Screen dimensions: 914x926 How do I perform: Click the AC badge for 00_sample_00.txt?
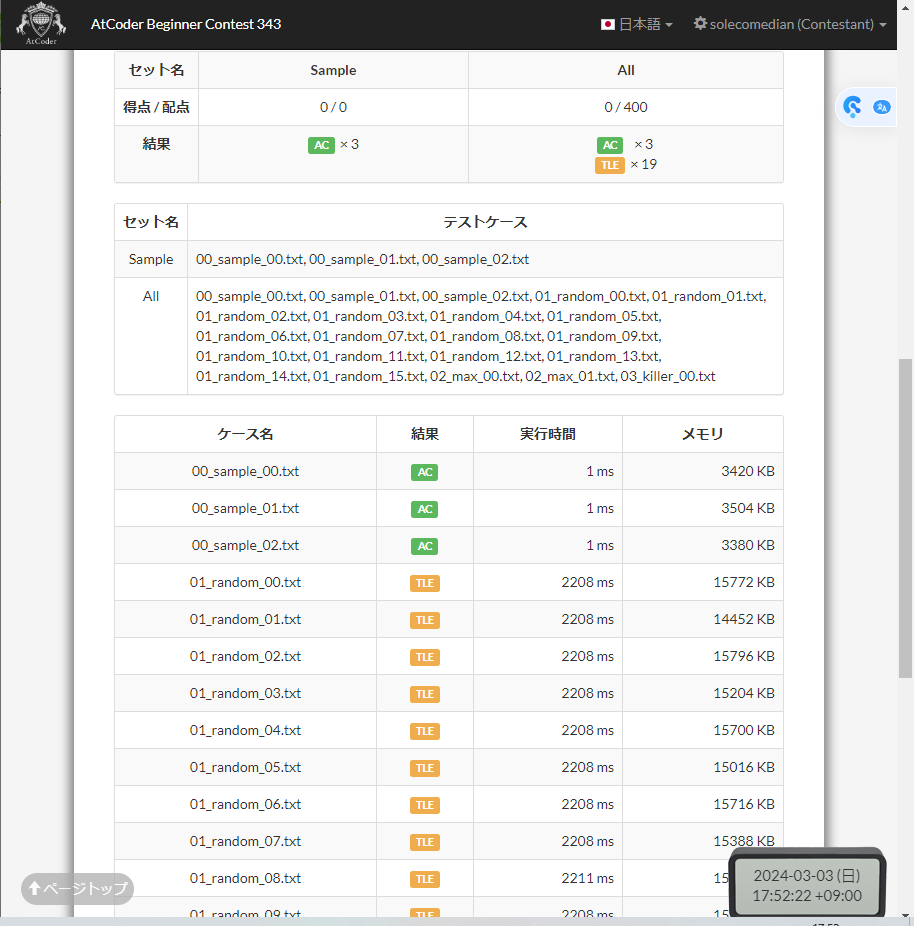[x=425, y=472]
